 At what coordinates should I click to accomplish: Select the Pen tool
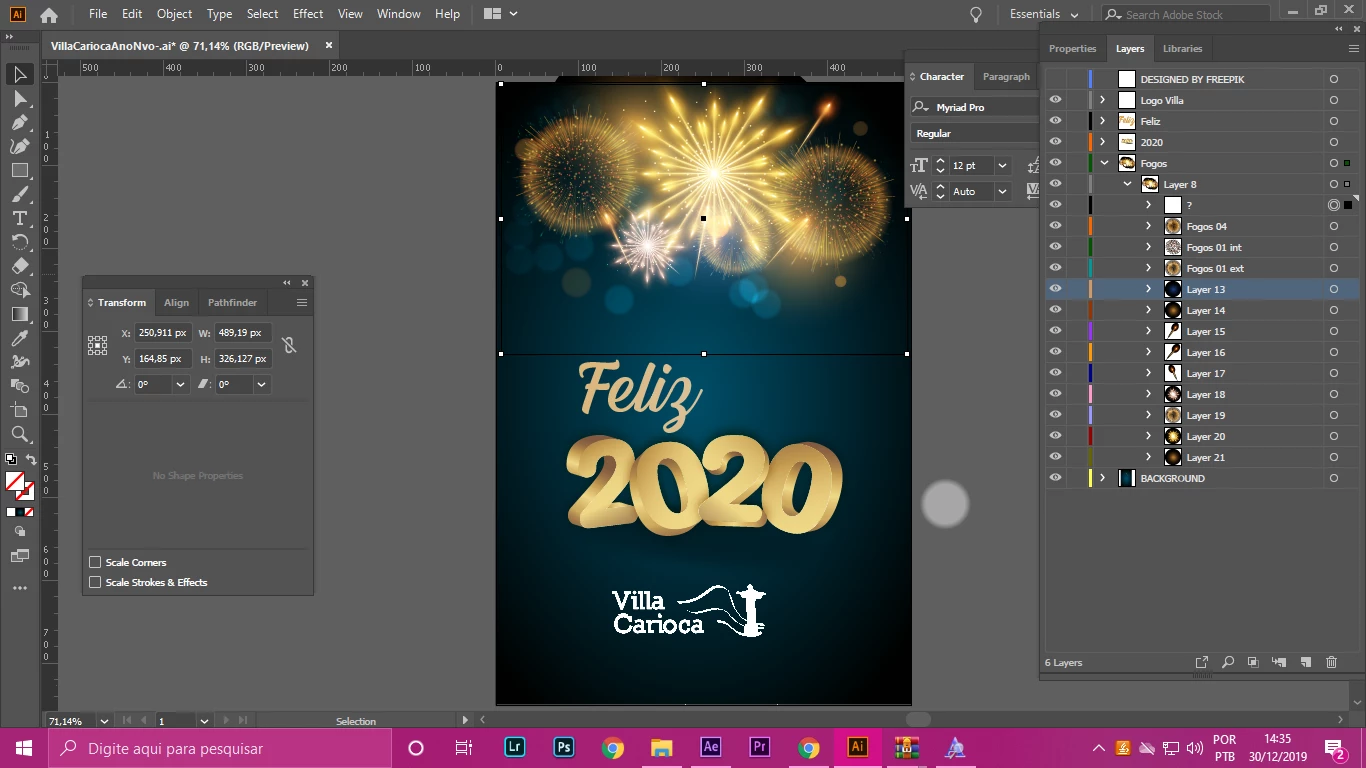coord(19,122)
